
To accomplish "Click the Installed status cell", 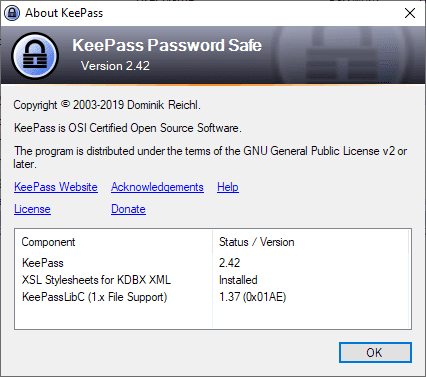I will tap(238, 280).
